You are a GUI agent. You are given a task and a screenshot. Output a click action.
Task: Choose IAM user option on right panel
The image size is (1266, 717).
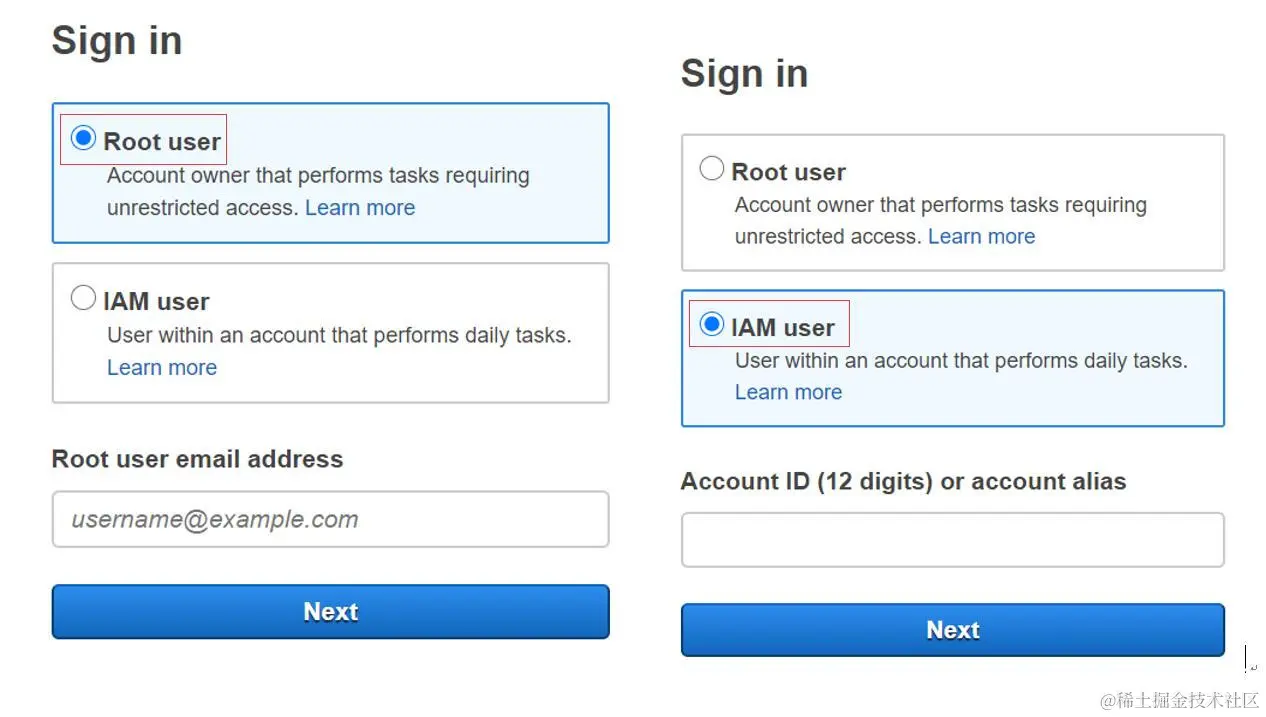tap(711, 323)
